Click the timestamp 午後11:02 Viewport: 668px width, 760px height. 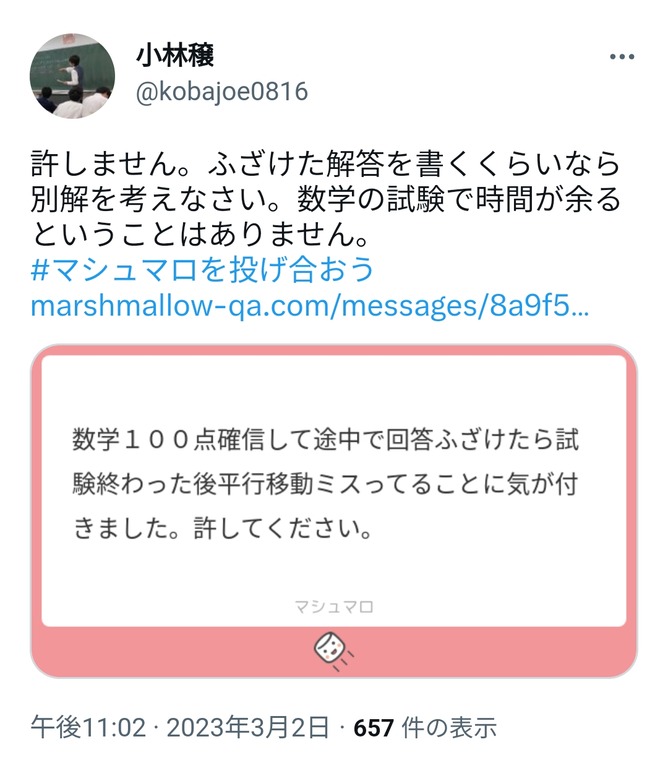[x=88, y=728]
